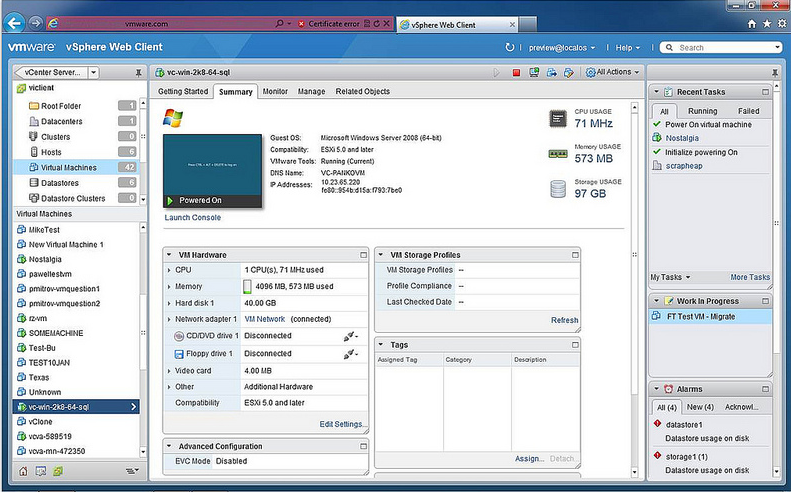Collapse the VM Hardware section triangle

point(169,255)
